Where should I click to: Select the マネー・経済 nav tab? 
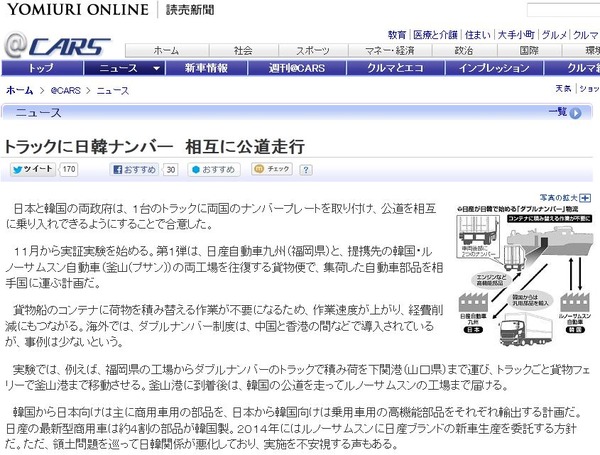point(390,51)
